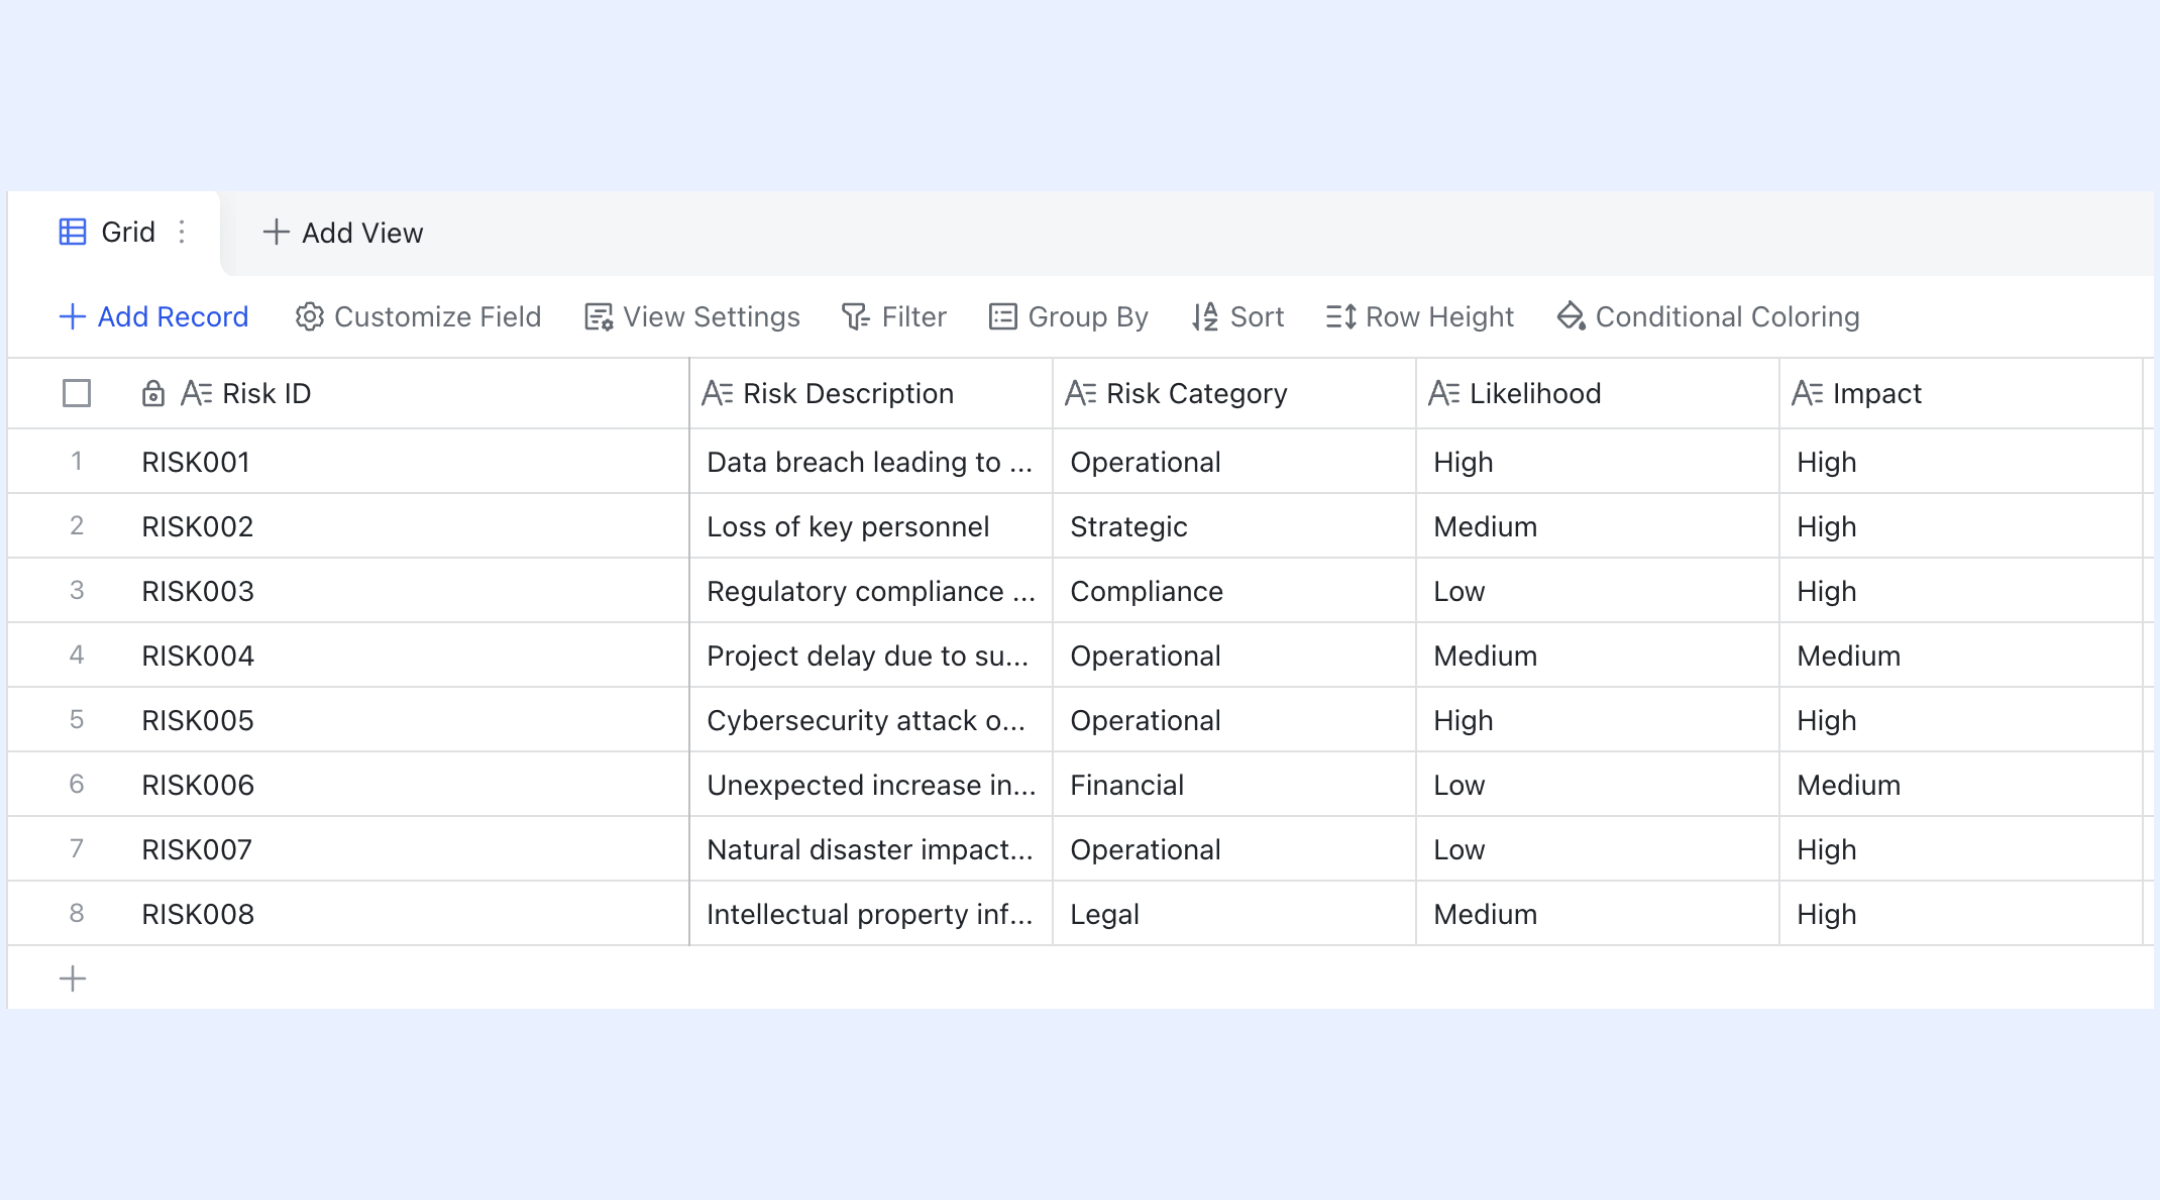
Task: Tick the select-all checkbox in the header row
Action: pos(77,393)
